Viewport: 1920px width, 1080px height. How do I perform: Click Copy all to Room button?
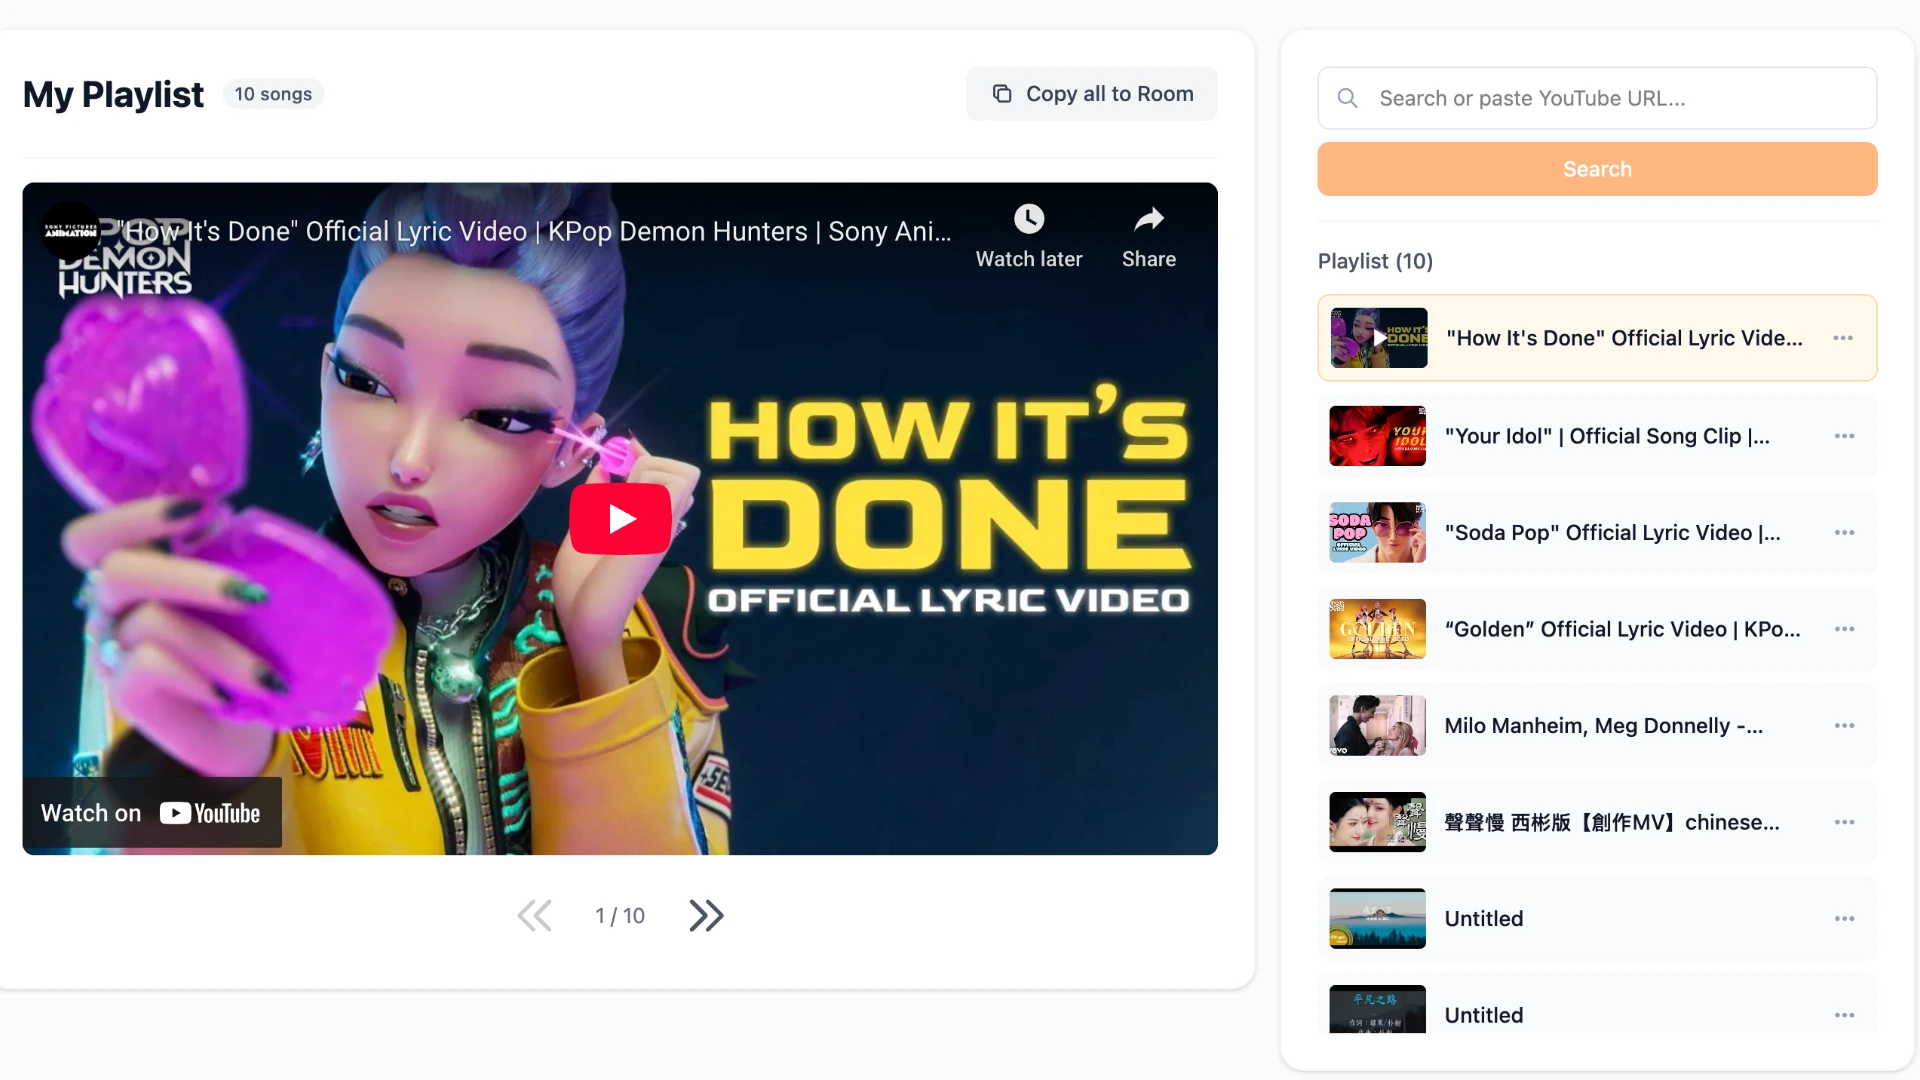tap(1091, 94)
